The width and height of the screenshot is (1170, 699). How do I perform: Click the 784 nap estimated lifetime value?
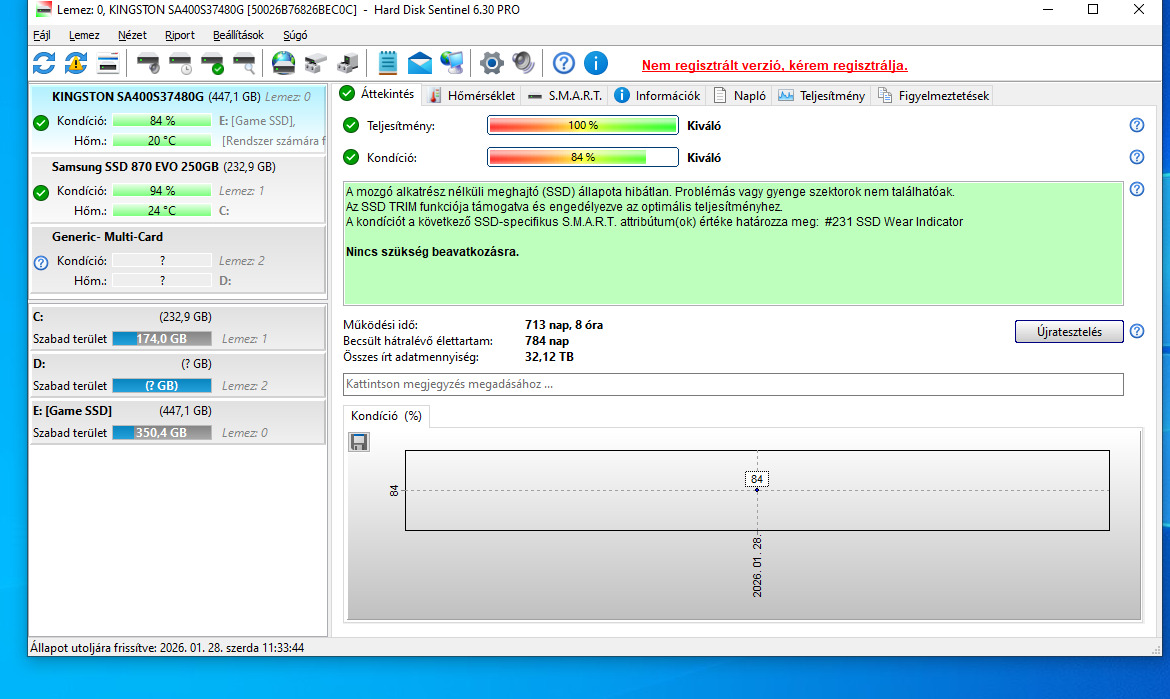click(x=547, y=341)
